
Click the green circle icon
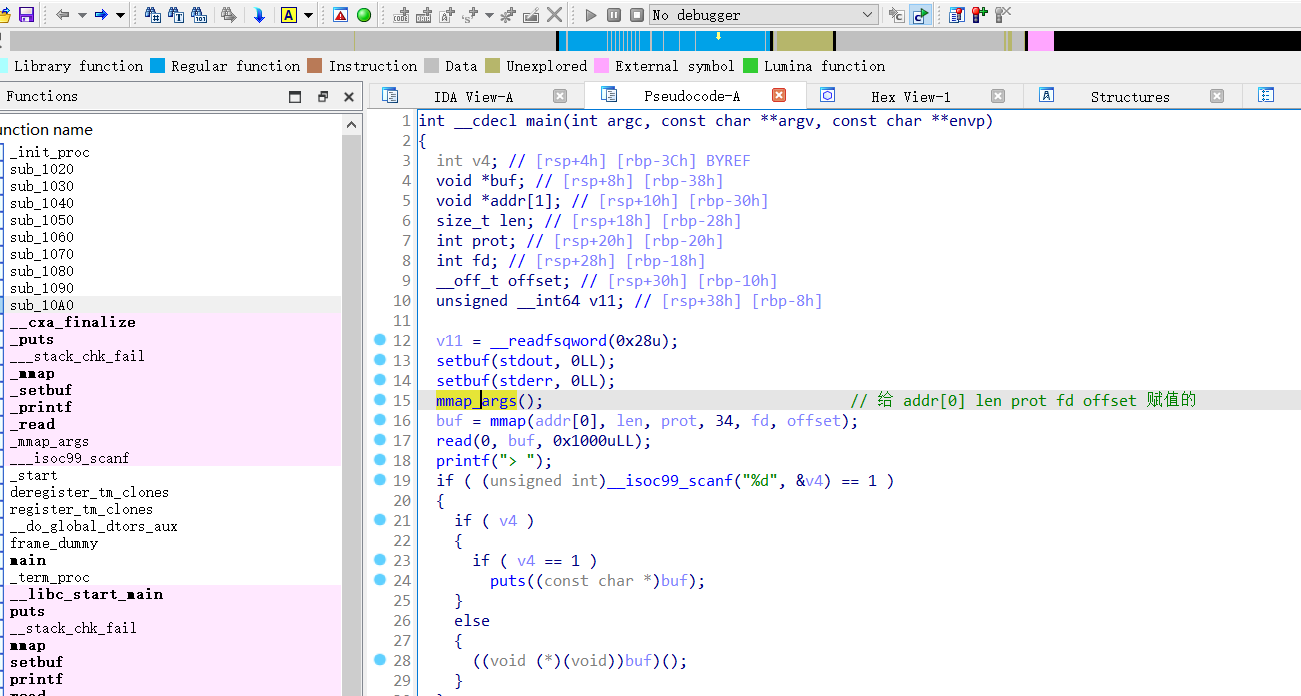[x=364, y=15]
